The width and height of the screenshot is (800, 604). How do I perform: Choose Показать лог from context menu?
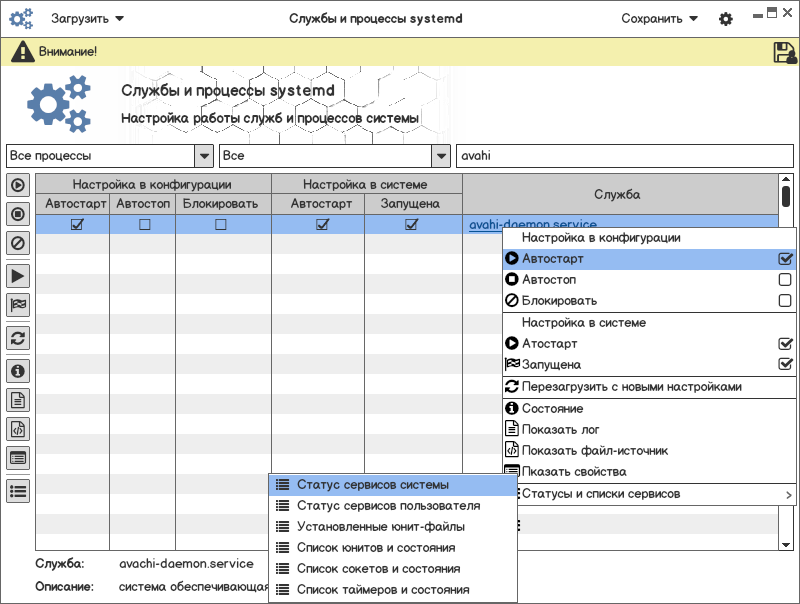(x=566, y=429)
